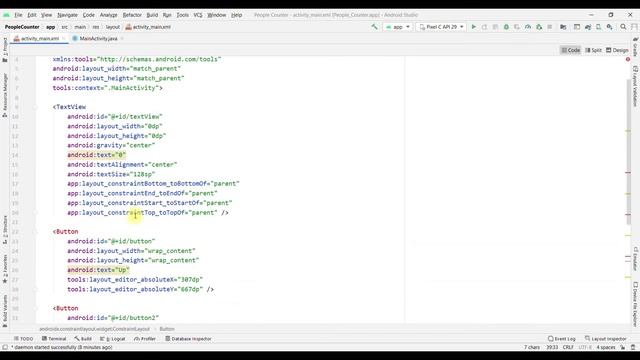Open the Device File Explorer right sidebar panel
The width and height of the screenshot is (640, 360).
click(x=636, y=304)
